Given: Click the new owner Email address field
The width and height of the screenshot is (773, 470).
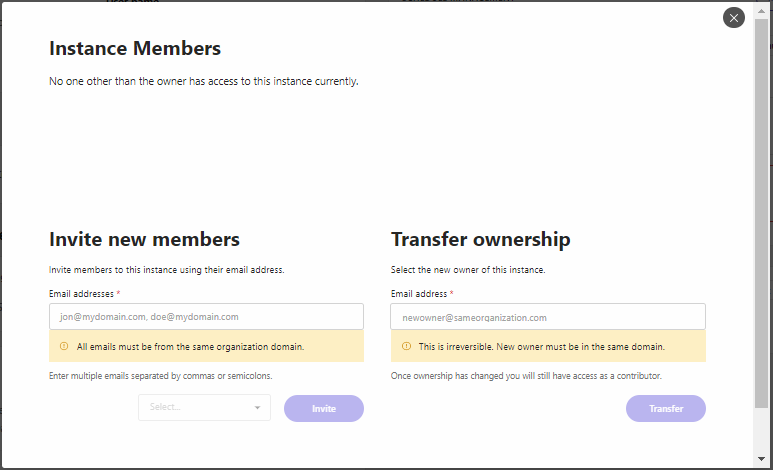Looking at the screenshot, I should (x=548, y=317).
